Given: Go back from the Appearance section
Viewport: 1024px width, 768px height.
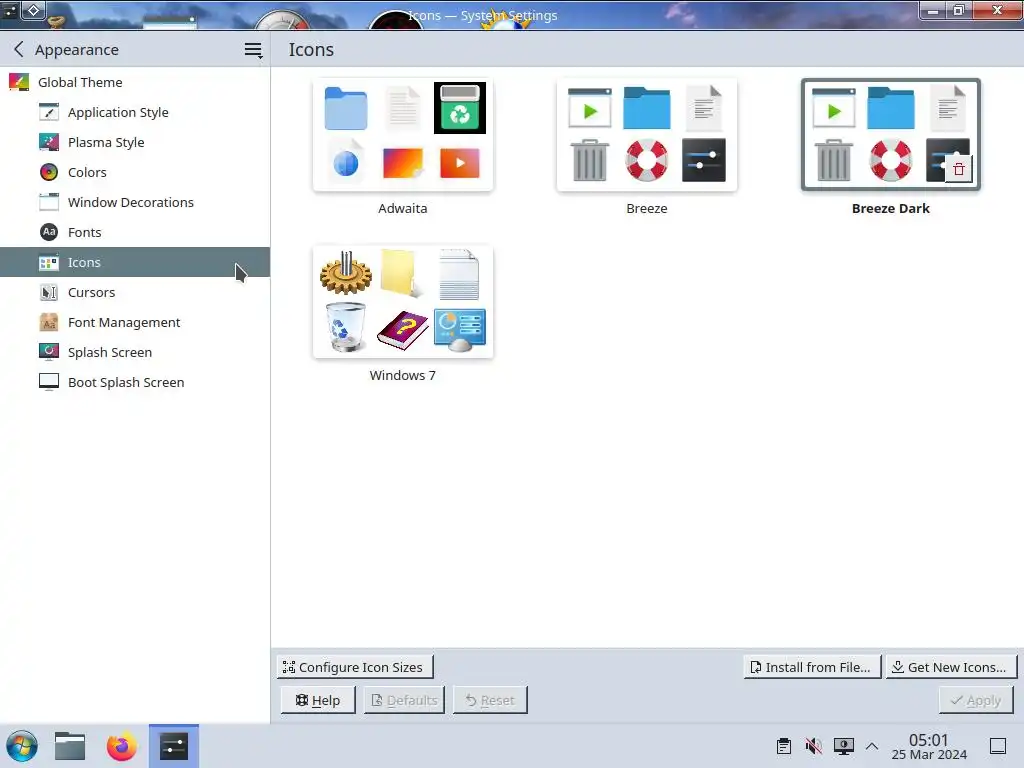Looking at the screenshot, I should (19, 49).
